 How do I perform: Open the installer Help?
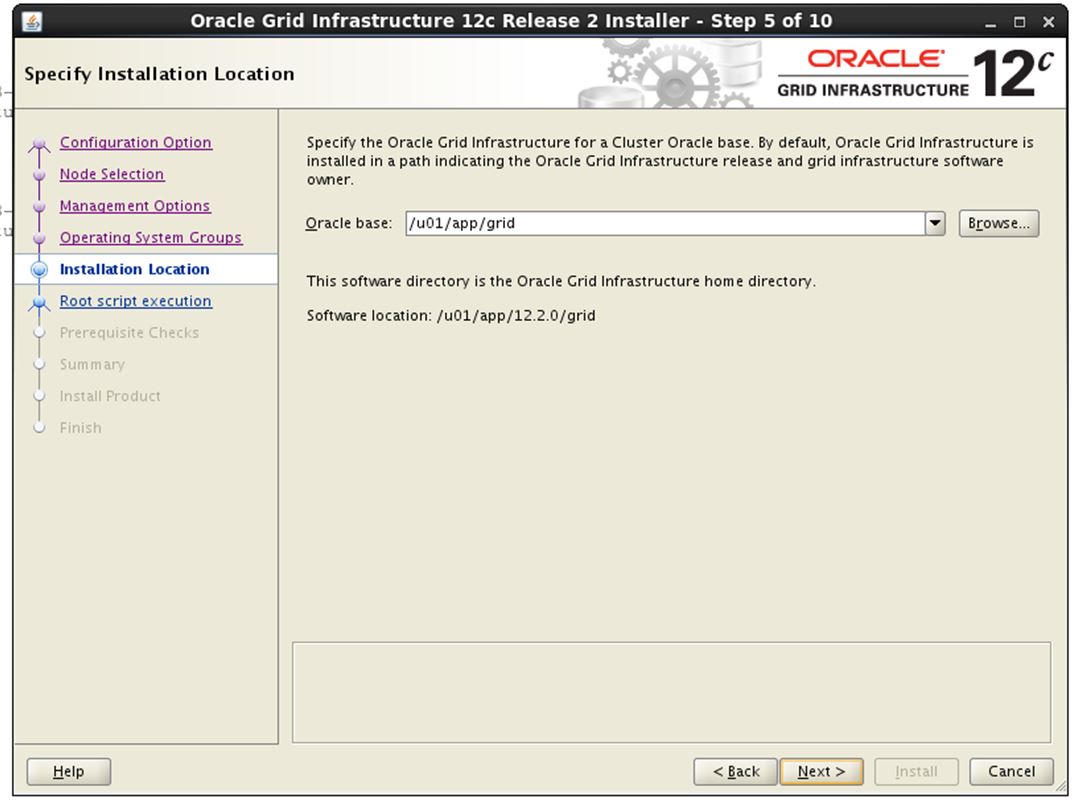click(68, 772)
